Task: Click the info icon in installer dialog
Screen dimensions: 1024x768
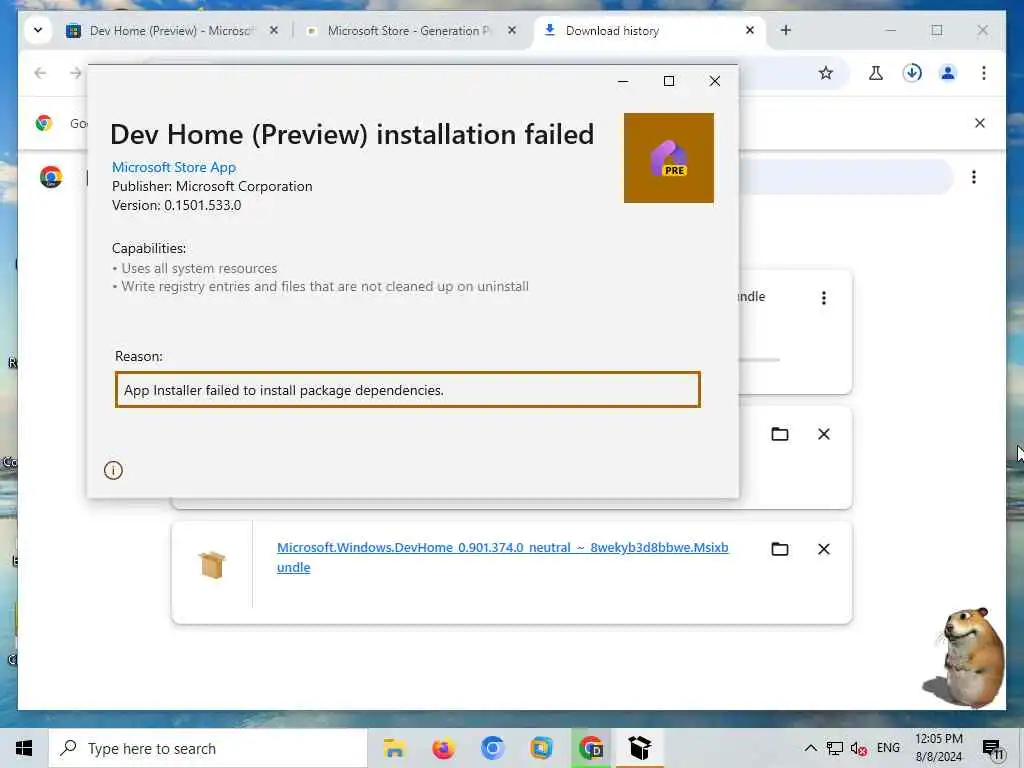Action: pyautogui.click(x=113, y=470)
